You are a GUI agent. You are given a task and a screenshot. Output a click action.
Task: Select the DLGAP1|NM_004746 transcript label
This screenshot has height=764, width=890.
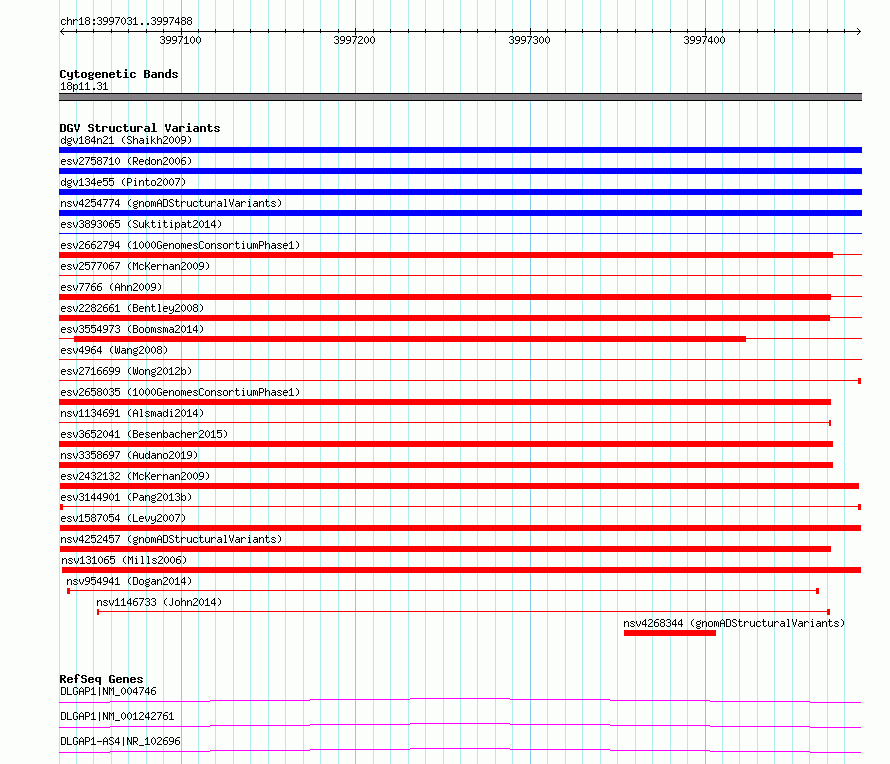click(108, 691)
